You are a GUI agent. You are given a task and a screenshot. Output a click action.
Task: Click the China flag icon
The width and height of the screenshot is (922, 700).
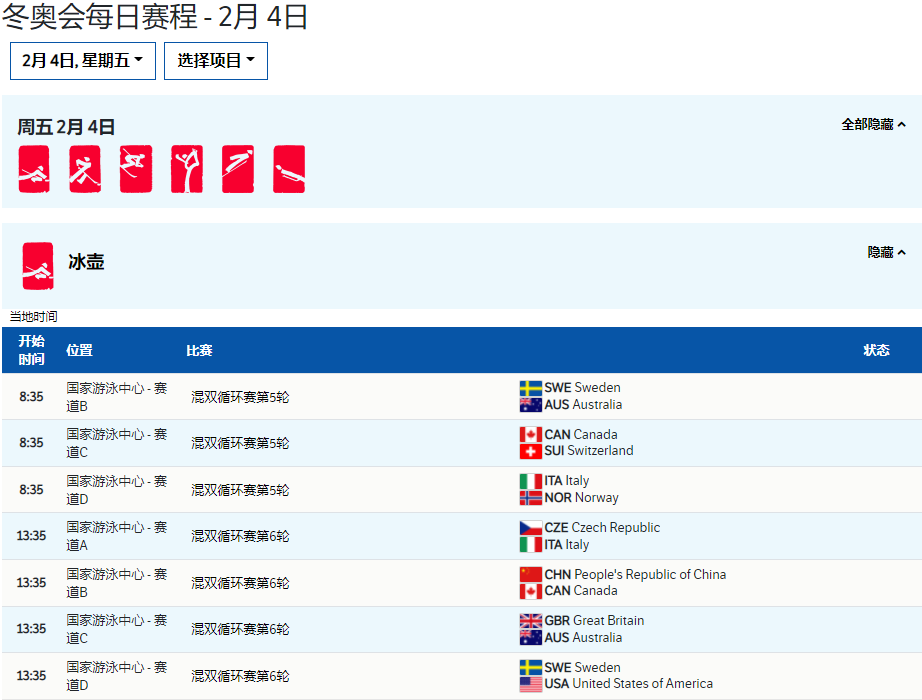(530, 574)
